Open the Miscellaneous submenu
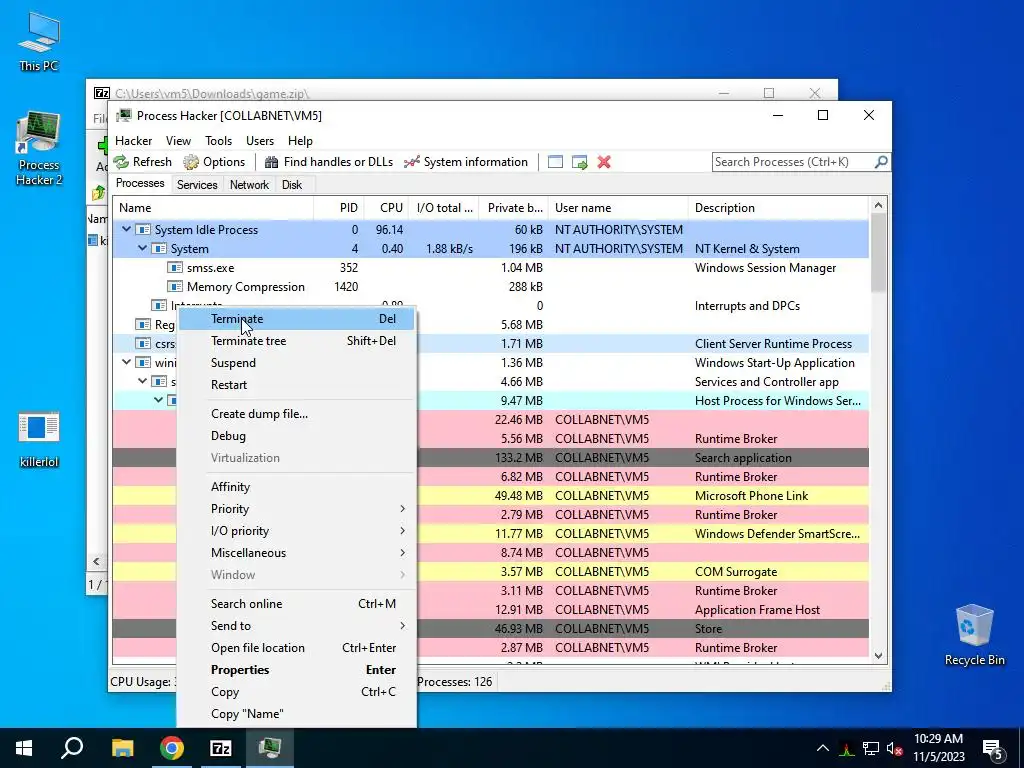 click(296, 553)
